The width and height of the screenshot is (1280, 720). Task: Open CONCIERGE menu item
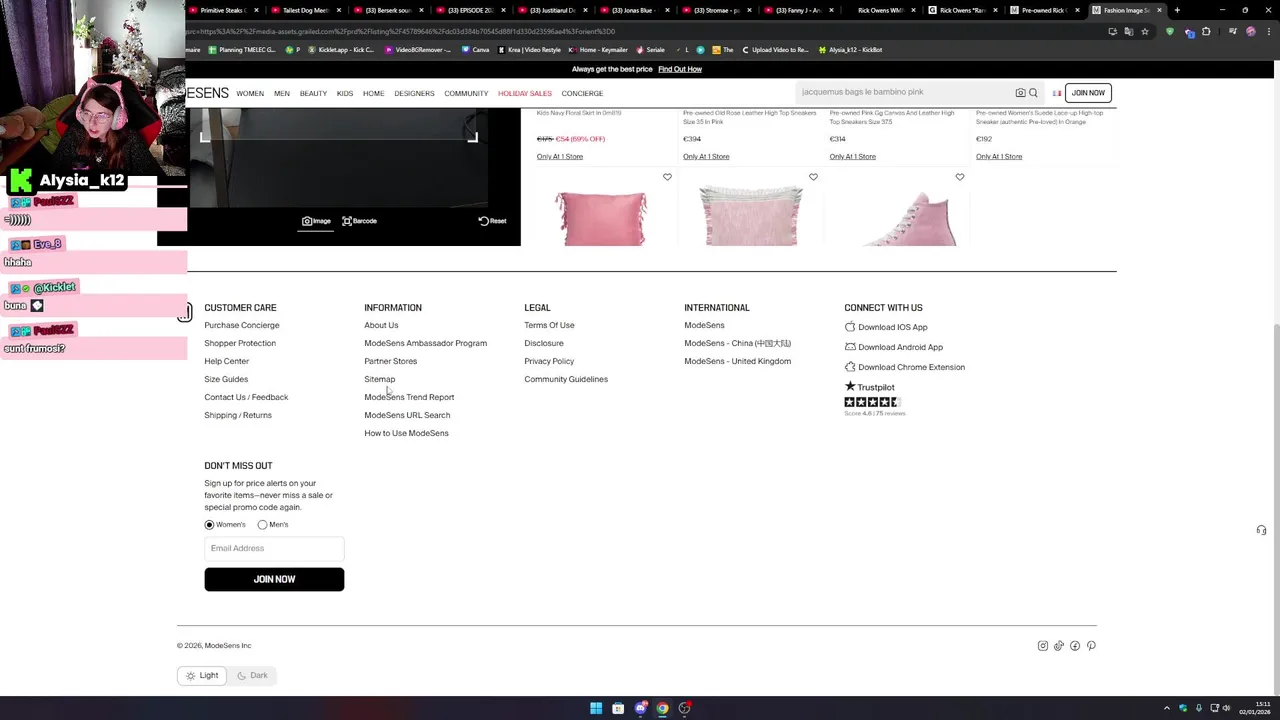[x=582, y=93]
